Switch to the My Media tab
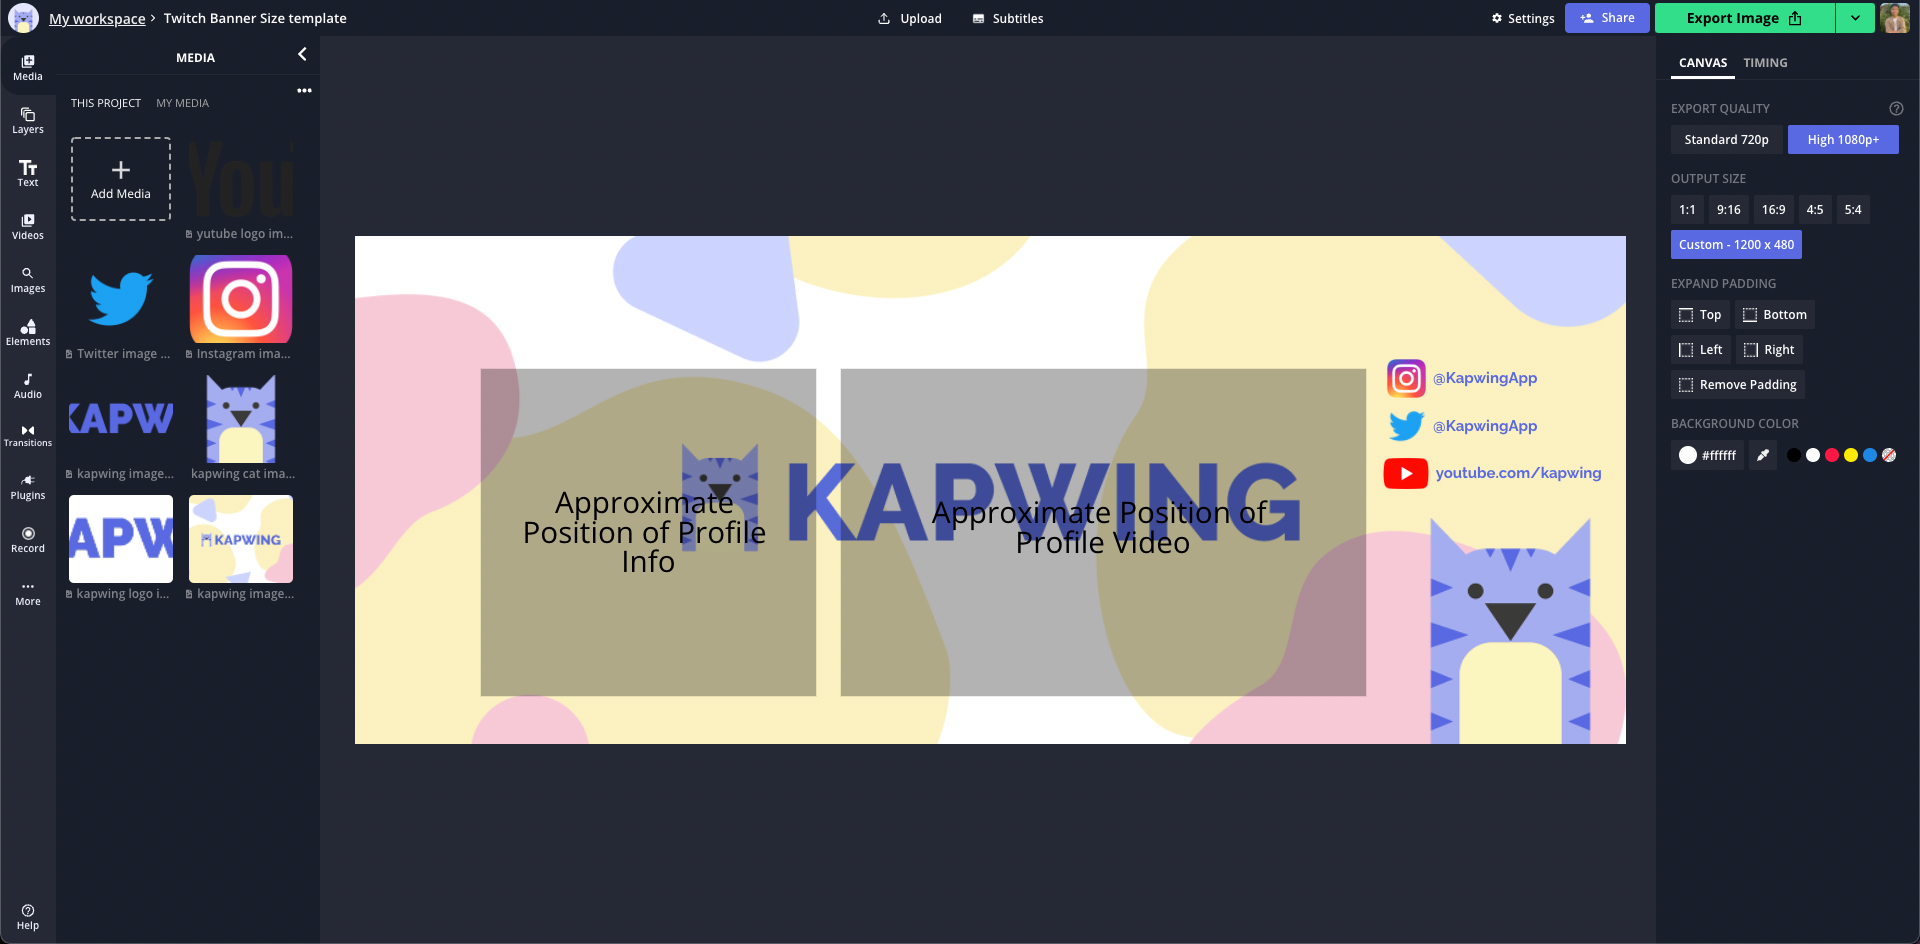 (x=182, y=103)
